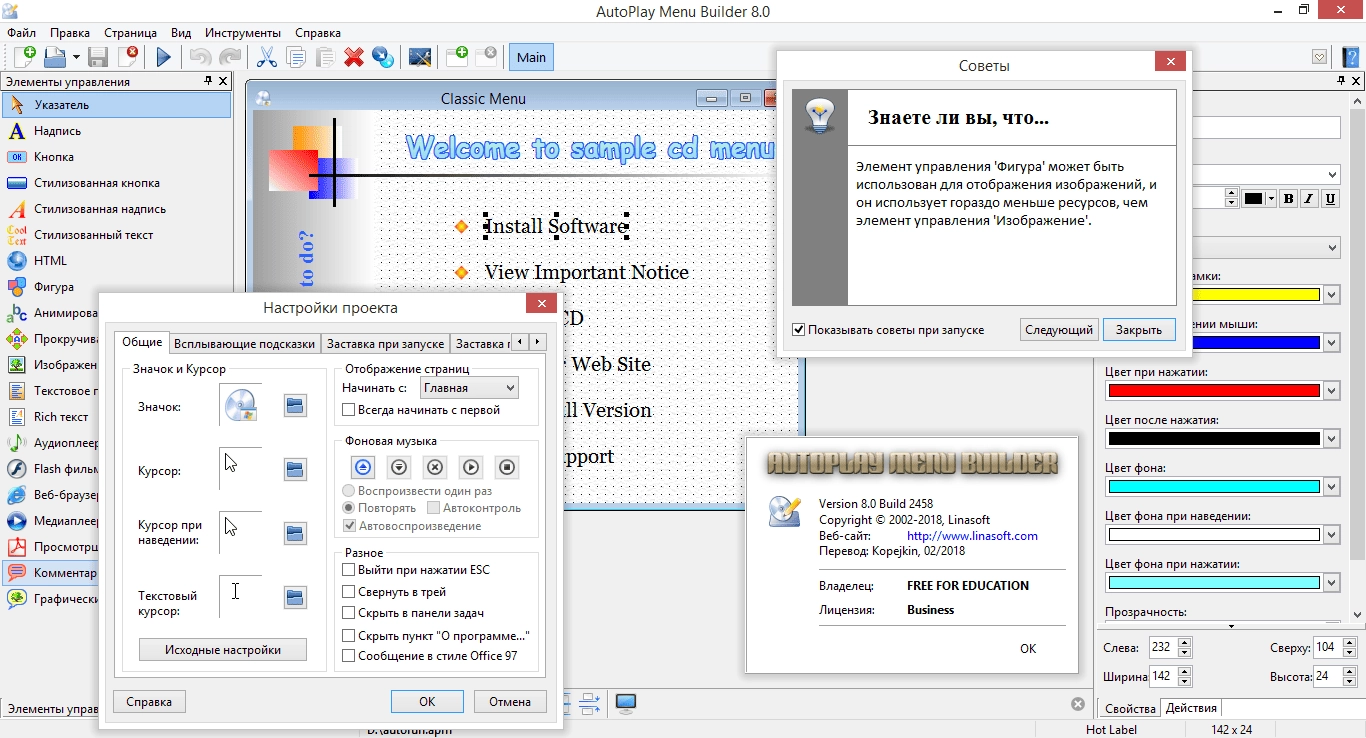Click the black font color swatch
Viewport: 1366px width, 738px height.
1253,198
